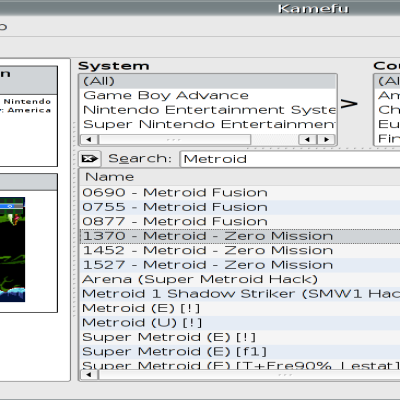Select Arena (Super Metroid Hack)

click(x=240, y=279)
